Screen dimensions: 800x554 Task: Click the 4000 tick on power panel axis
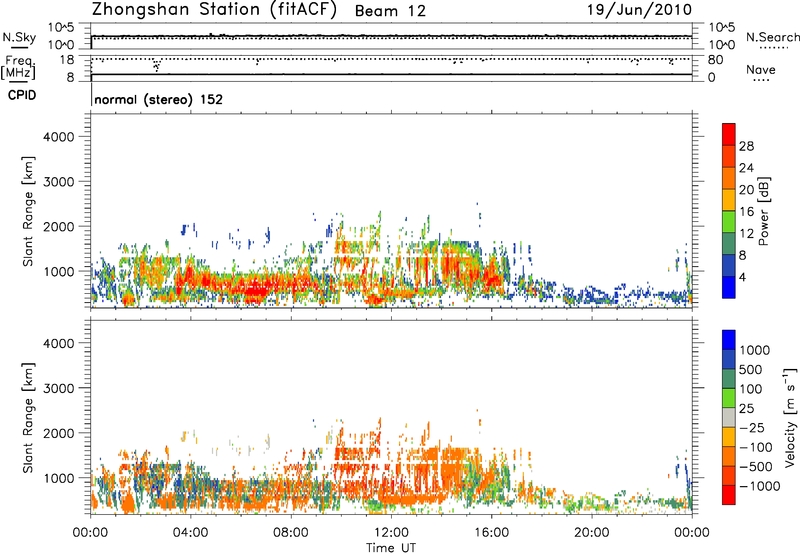coord(58,137)
